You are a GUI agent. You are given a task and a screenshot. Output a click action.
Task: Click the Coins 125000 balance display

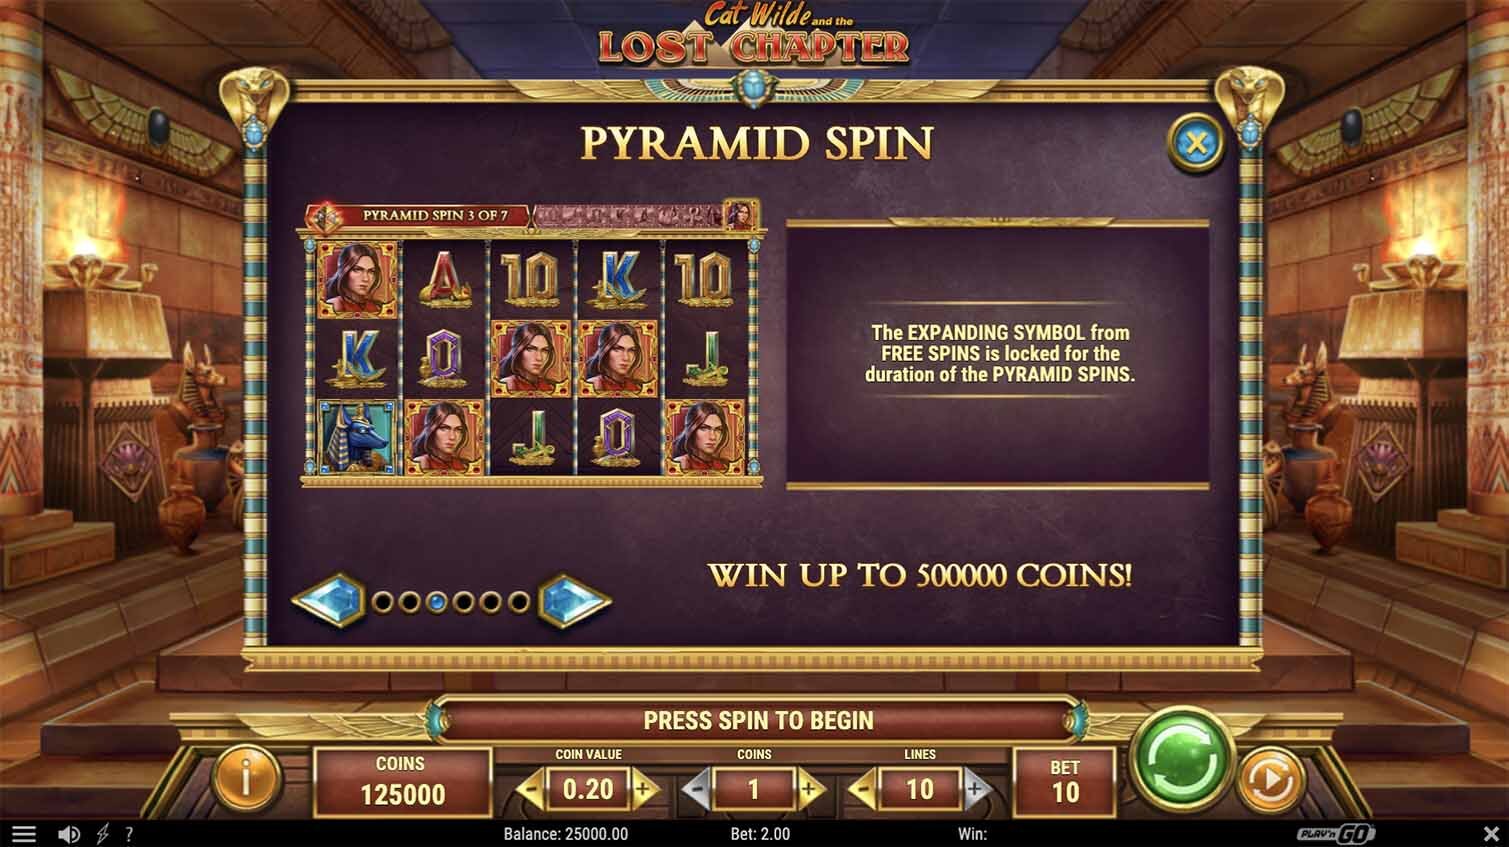401,781
